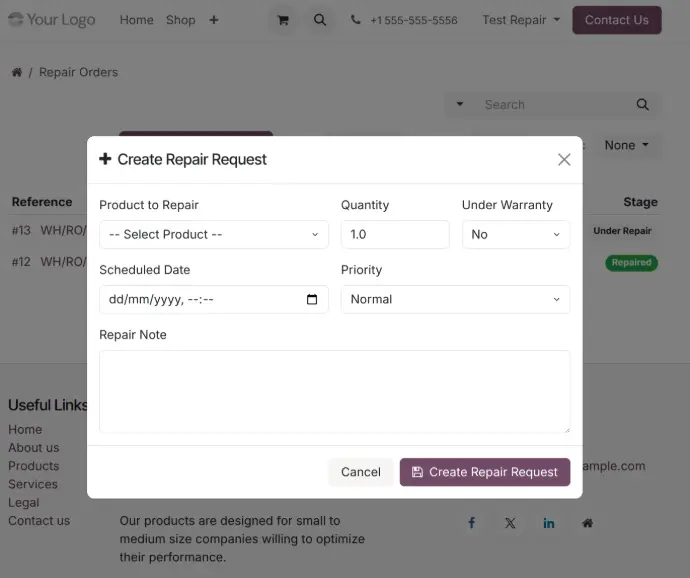The width and height of the screenshot is (690, 578).
Task: Open the LinkedIn social icon
Action: [x=549, y=523]
